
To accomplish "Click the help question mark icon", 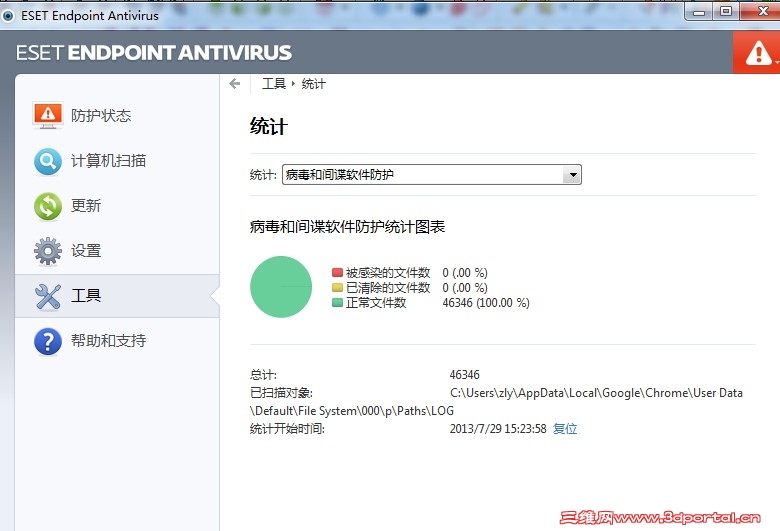I will pos(48,341).
